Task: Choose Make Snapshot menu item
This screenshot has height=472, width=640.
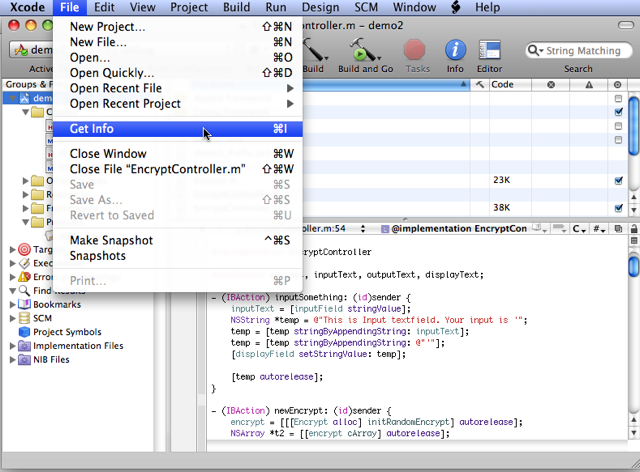Action: pyautogui.click(x=178, y=240)
